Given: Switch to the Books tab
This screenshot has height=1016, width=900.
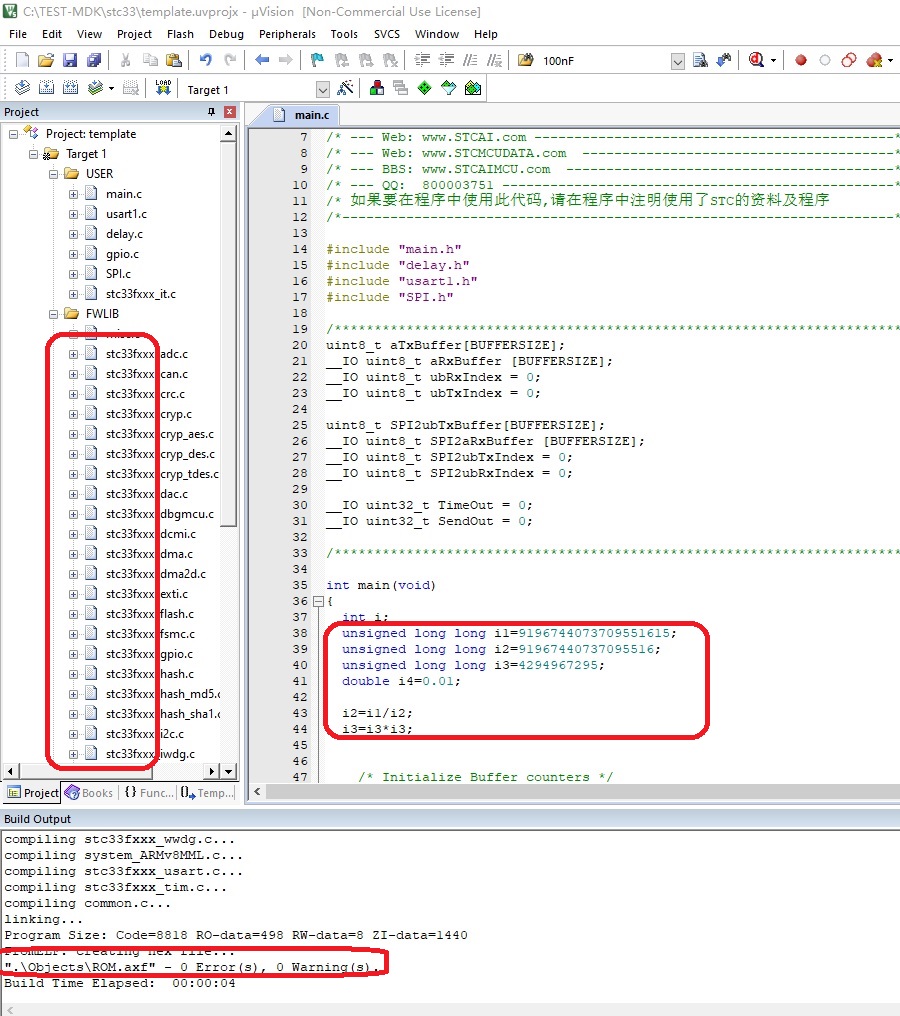Looking at the screenshot, I should (89, 792).
